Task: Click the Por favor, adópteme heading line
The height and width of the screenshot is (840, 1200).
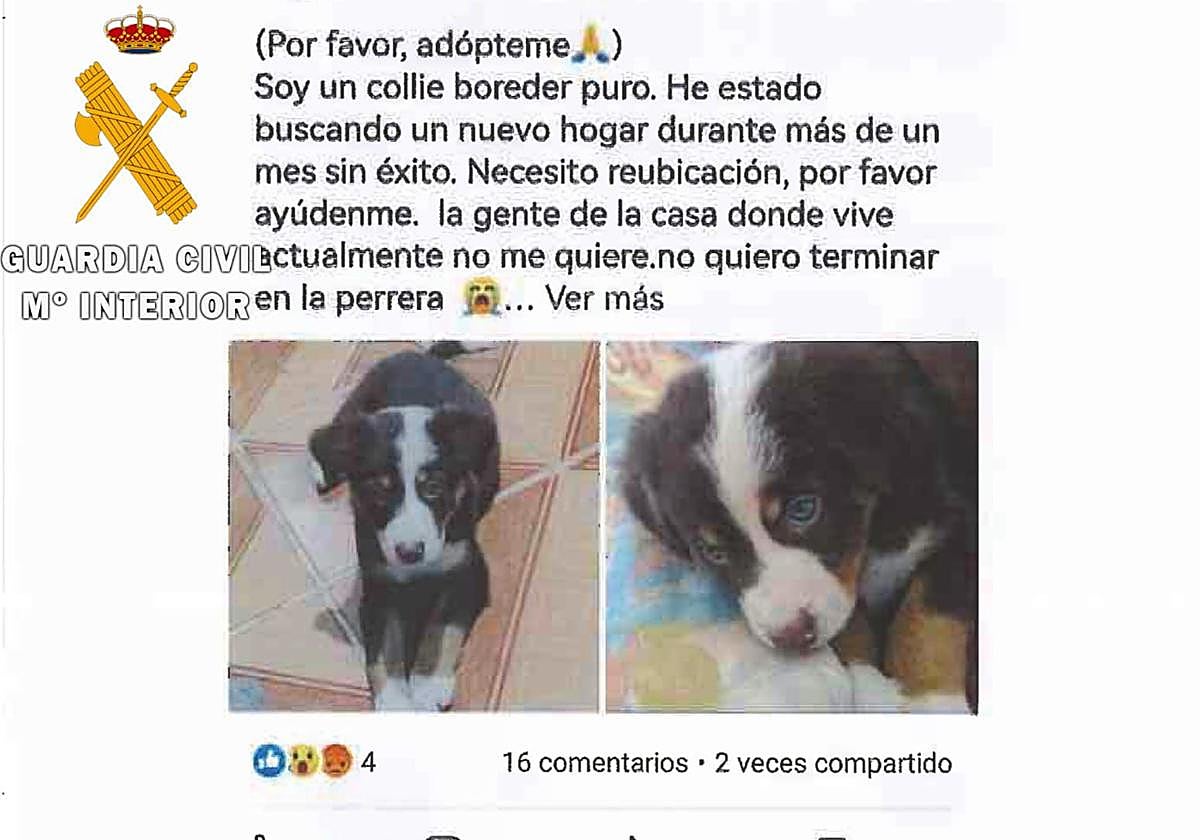Action: click(439, 45)
